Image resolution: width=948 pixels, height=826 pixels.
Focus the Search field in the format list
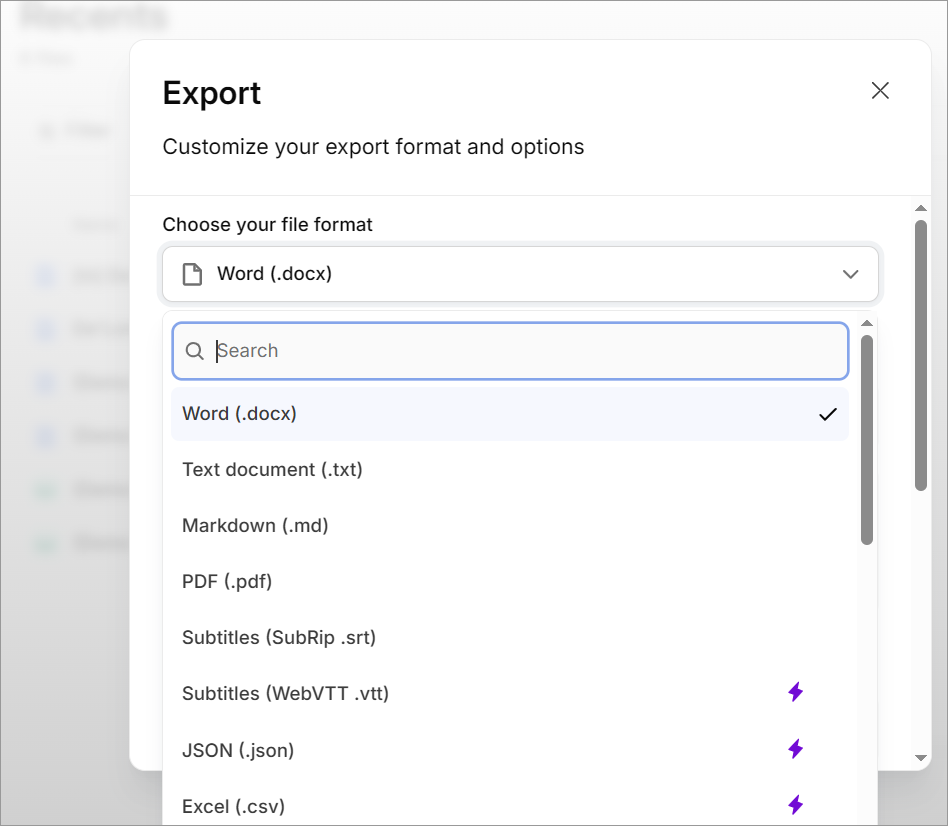(510, 351)
